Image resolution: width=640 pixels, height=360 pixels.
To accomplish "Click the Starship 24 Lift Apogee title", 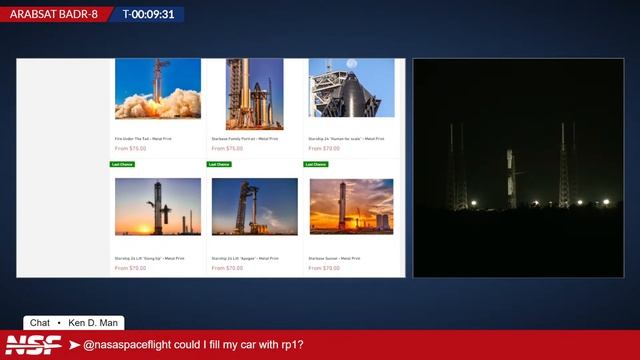I will [x=245, y=258].
